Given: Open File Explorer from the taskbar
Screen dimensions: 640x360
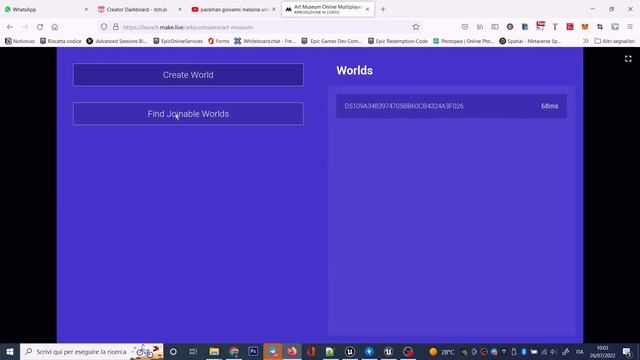Looking at the screenshot, I should pos(214,351).
